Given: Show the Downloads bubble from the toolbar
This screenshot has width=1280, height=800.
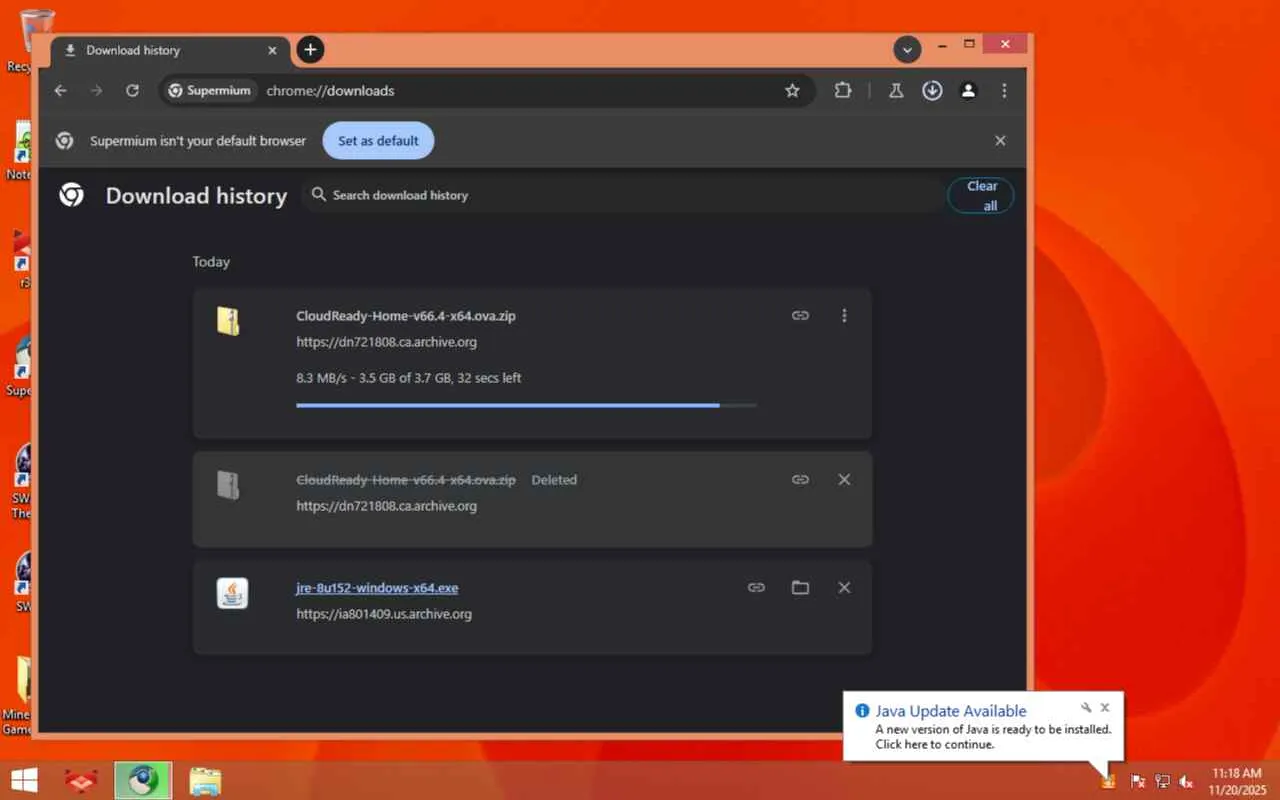Looking at the screenshot, I should coord(932,91).
